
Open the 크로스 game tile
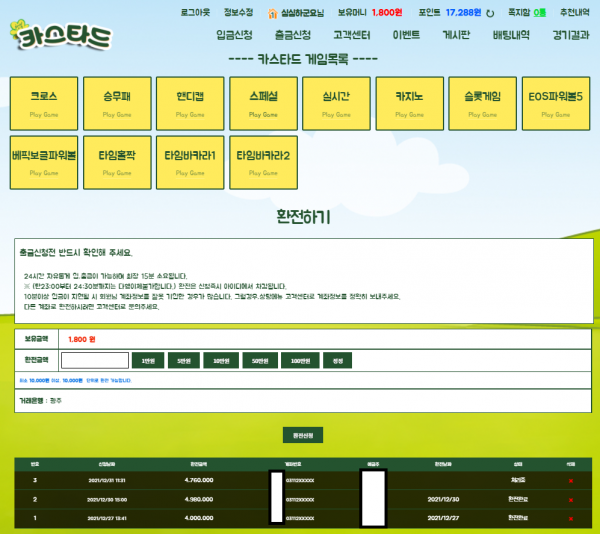point(44,103)
